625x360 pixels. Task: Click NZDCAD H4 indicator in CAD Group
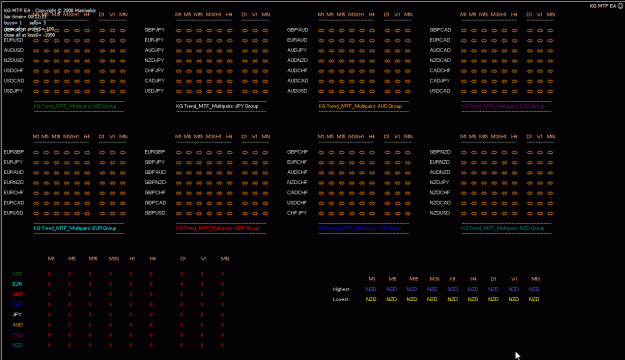coord(515,61)
